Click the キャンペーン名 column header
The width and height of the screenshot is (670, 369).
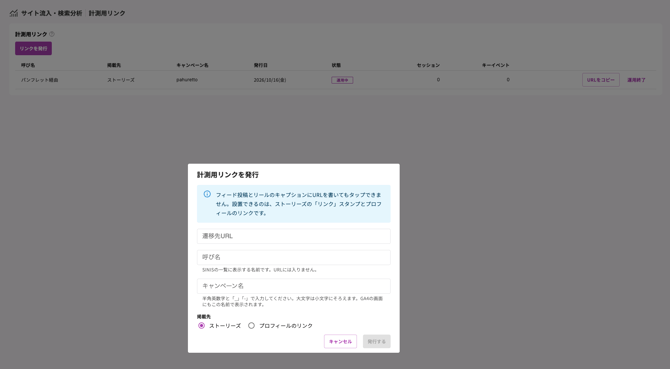[x=192, y=65]
